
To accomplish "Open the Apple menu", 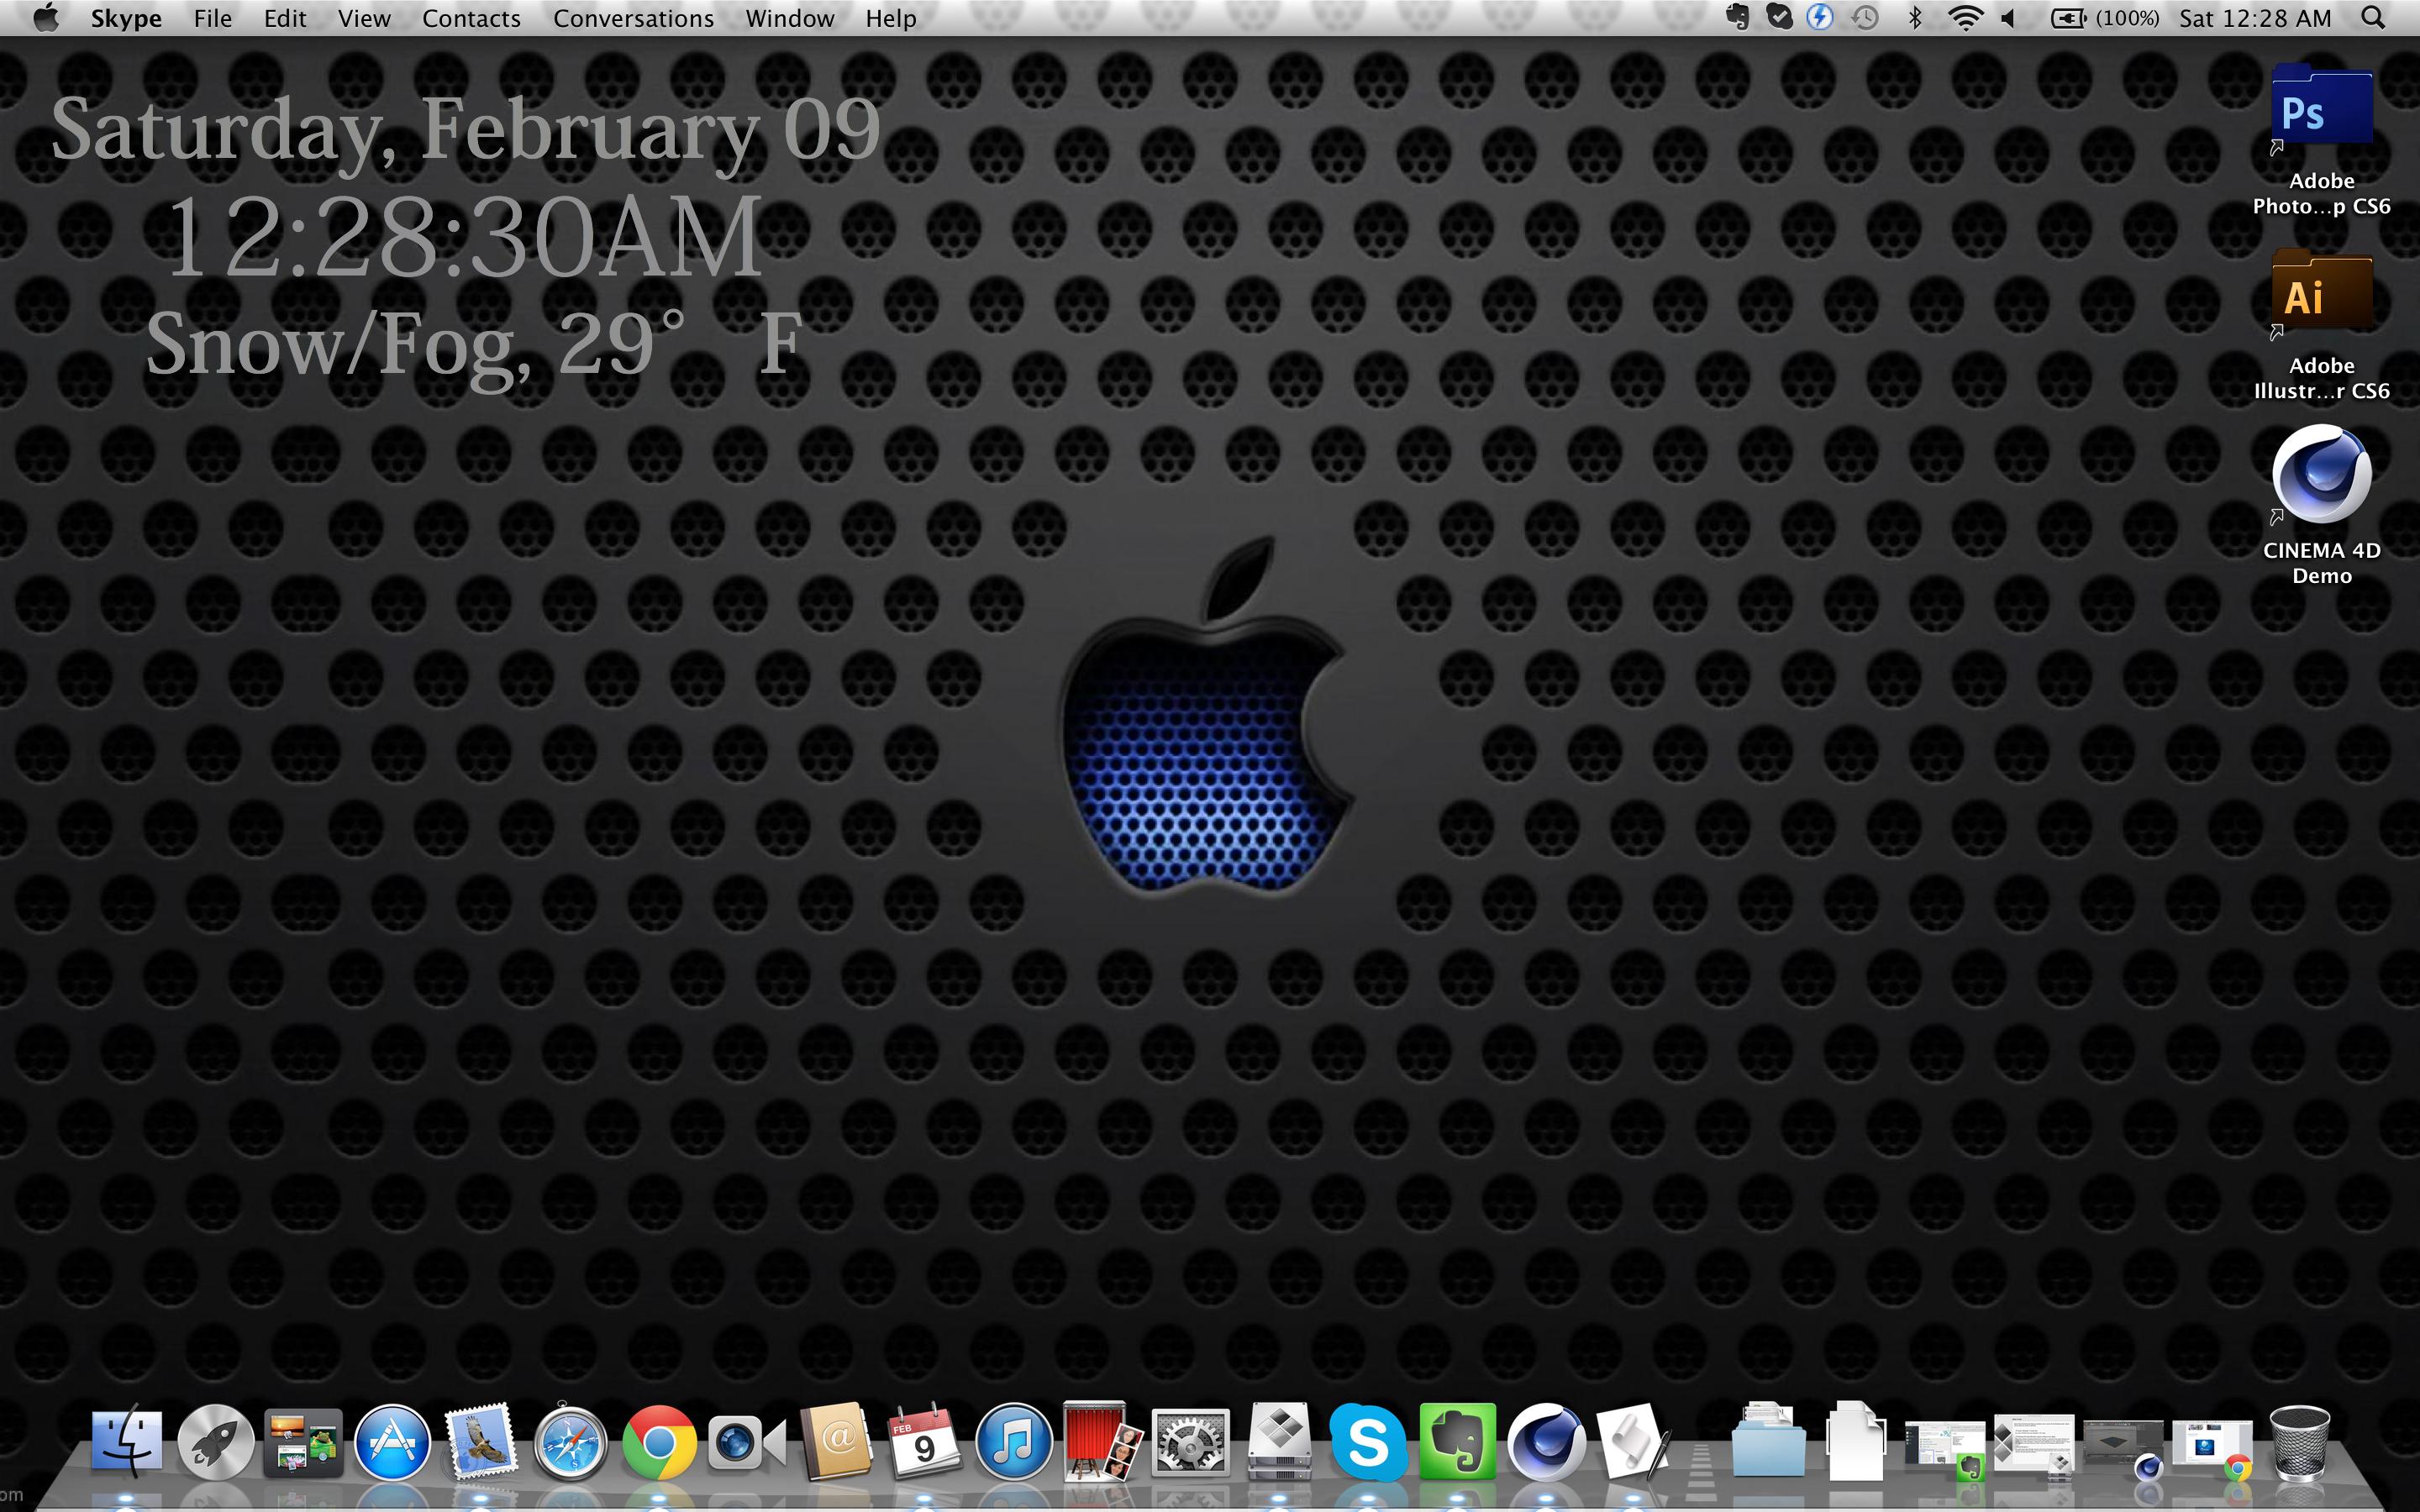I will 46,18.
